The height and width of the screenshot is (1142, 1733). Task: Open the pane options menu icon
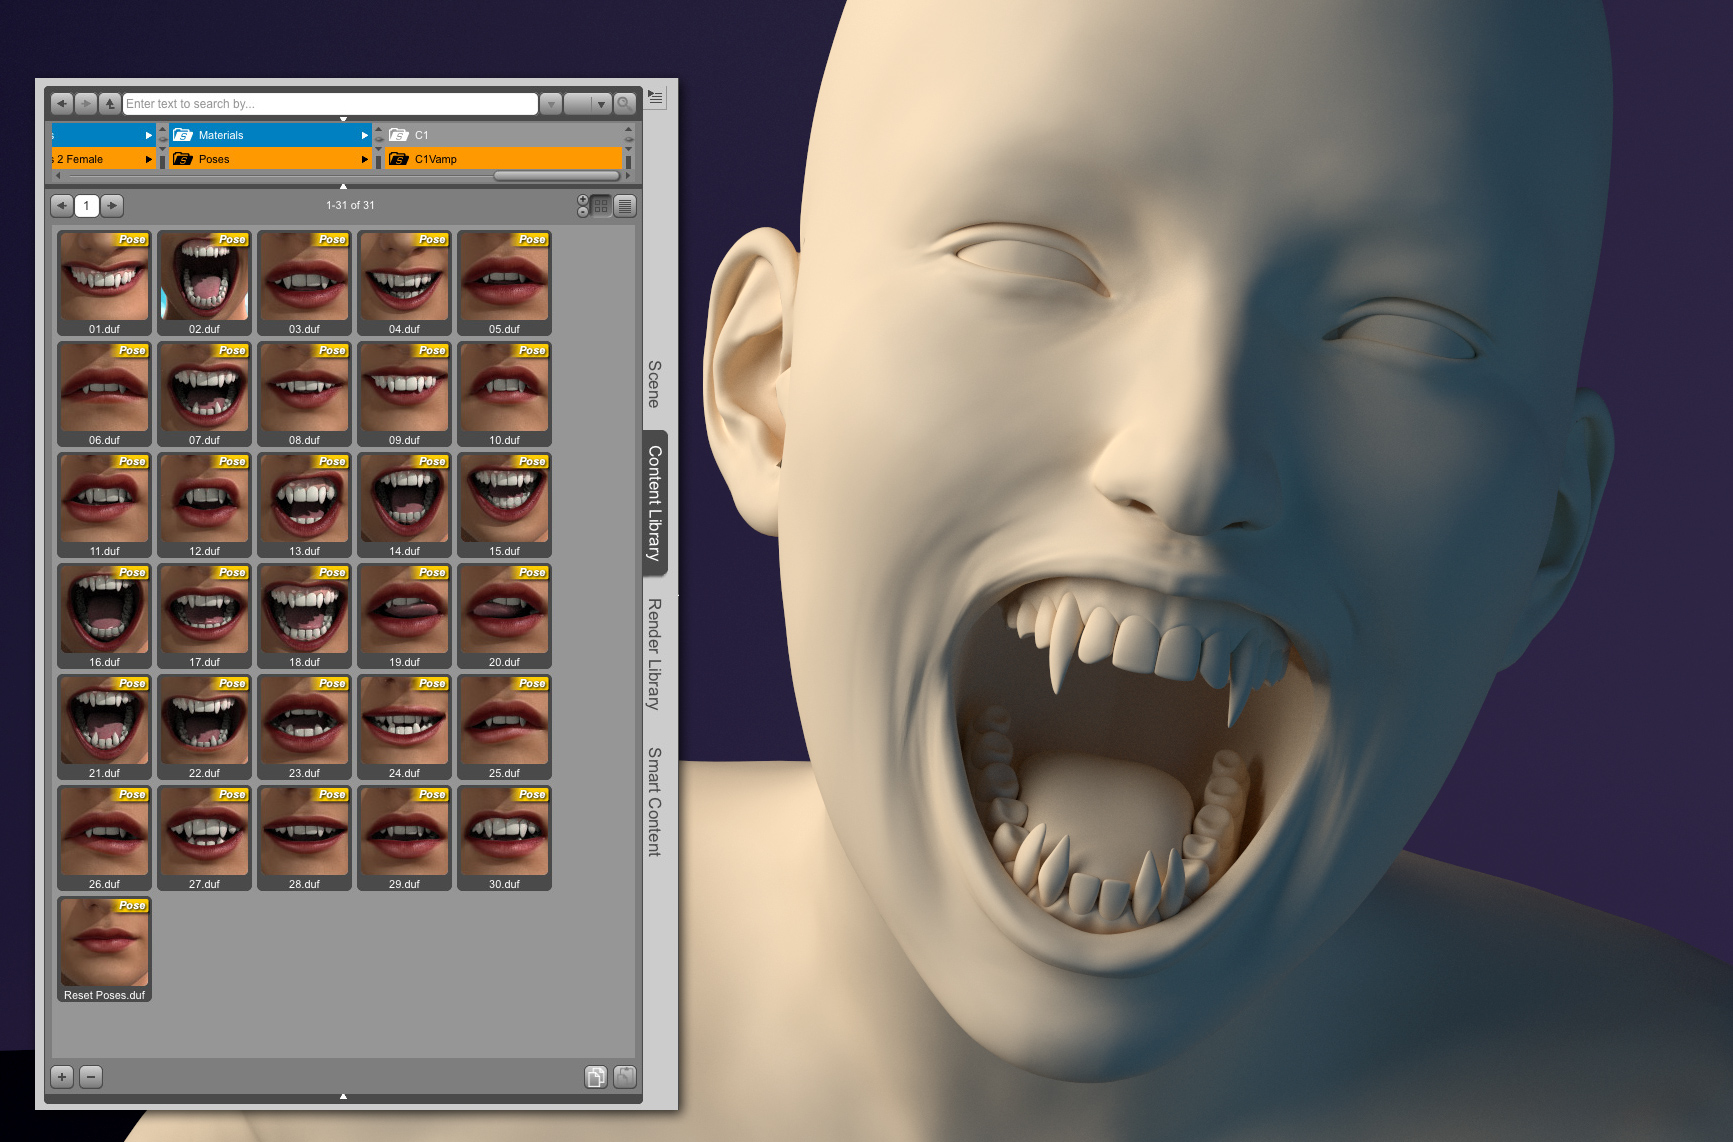coord(655,97)
